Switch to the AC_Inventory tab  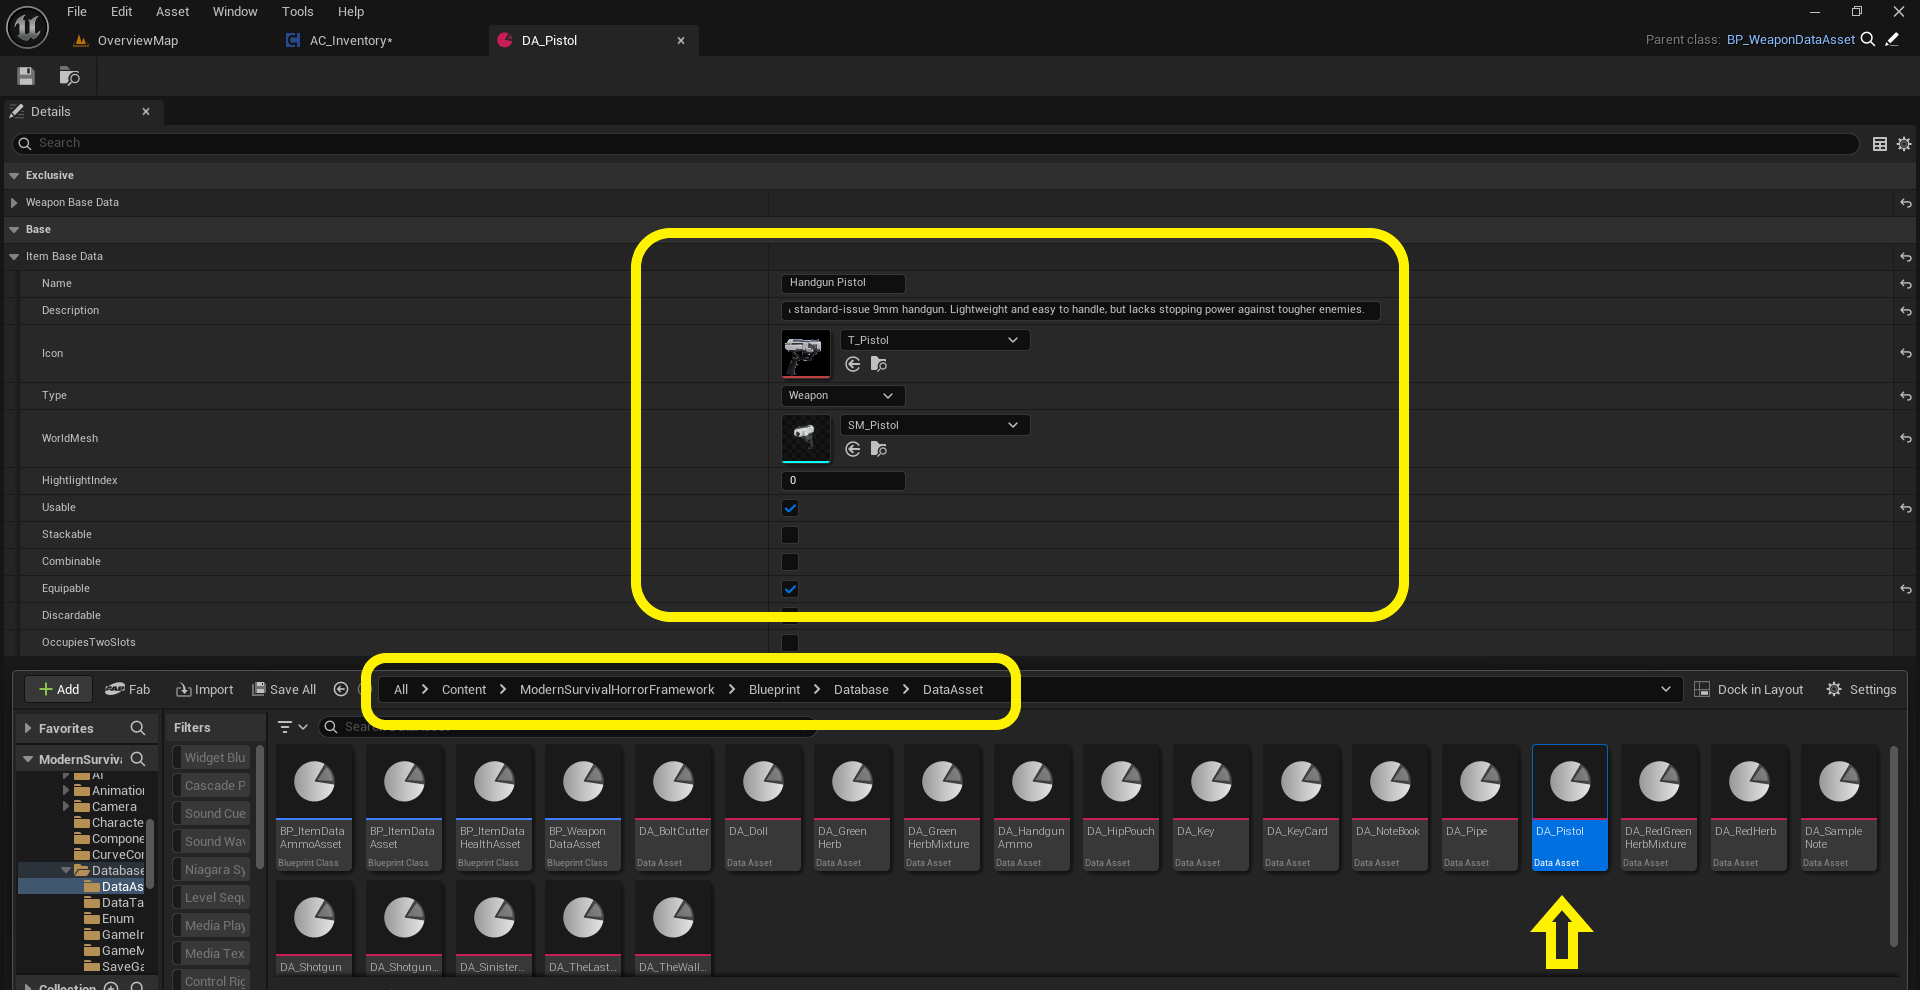pyautogui.click(x=350, y=41)
